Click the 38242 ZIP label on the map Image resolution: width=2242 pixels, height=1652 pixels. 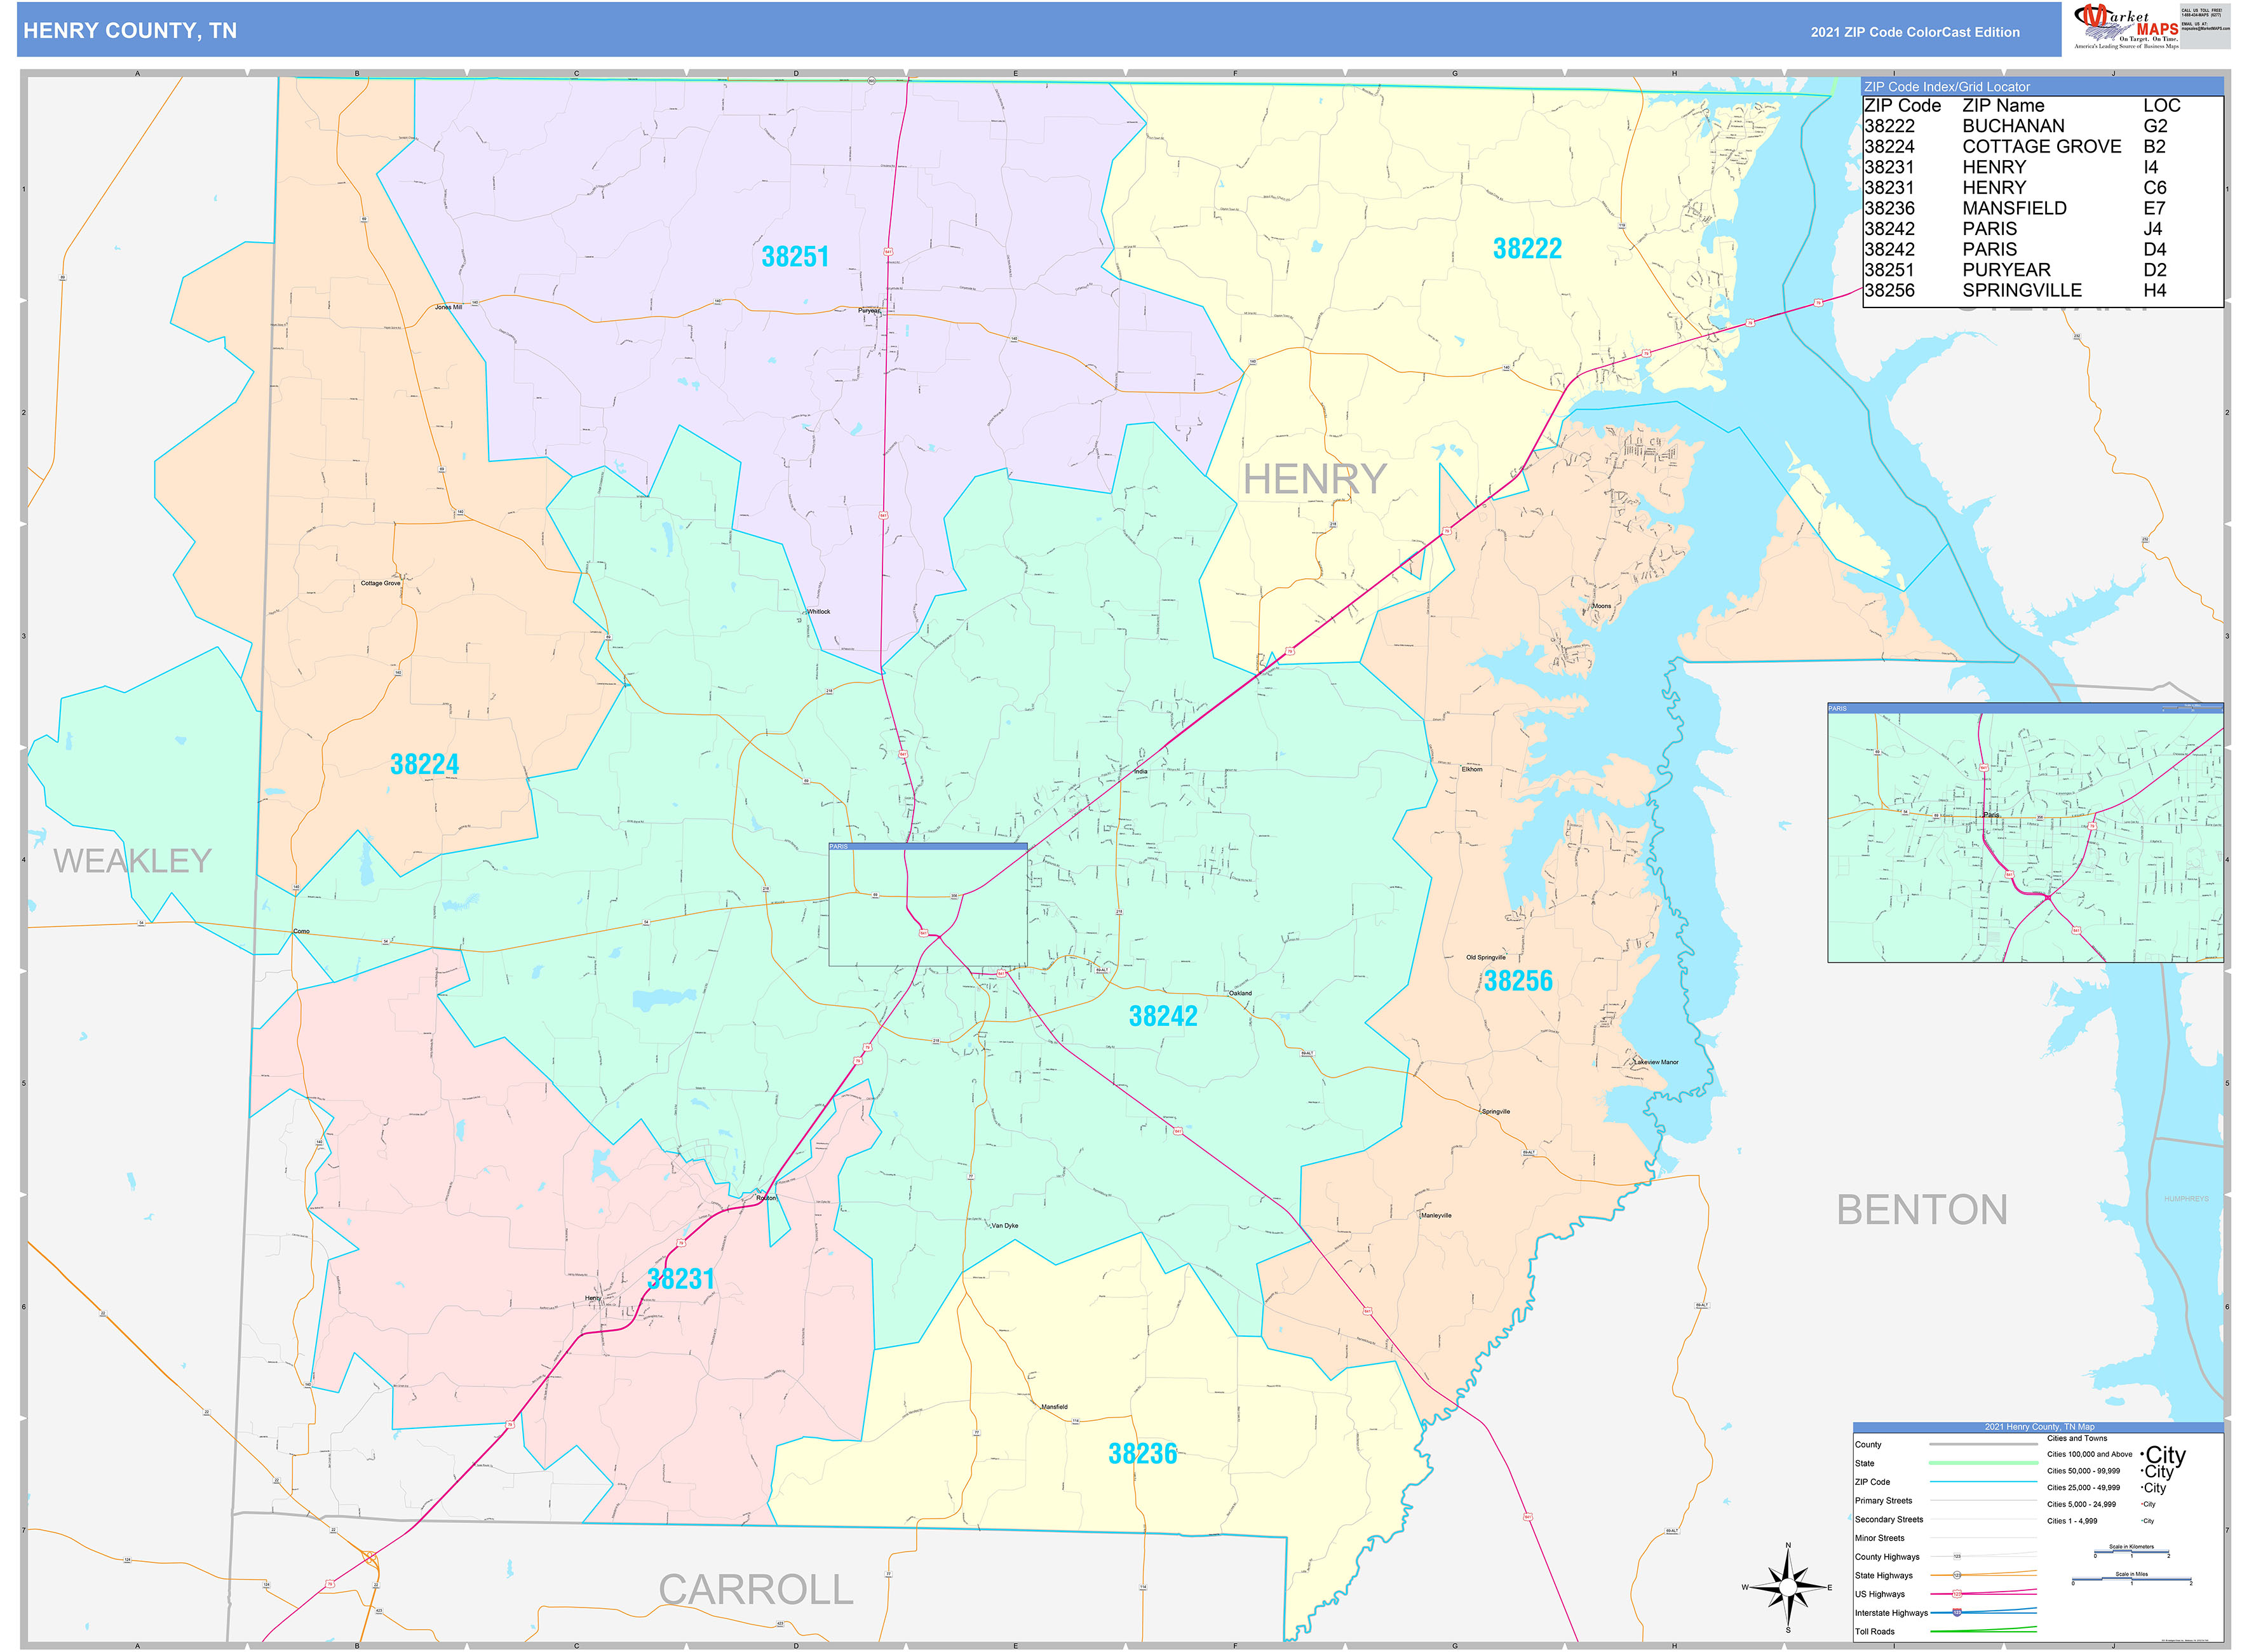click(1163, 1016)
